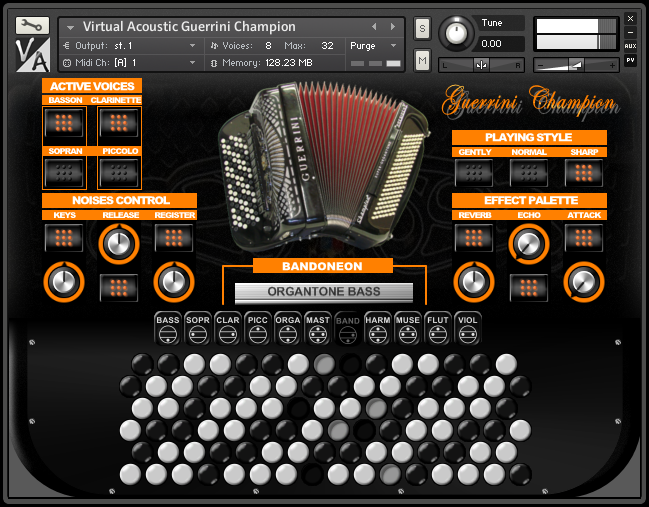Viewport: 649px width, 507px height.
Task: Click the ORGANTONE BASS display button
Action: click(x=324, y=292)
